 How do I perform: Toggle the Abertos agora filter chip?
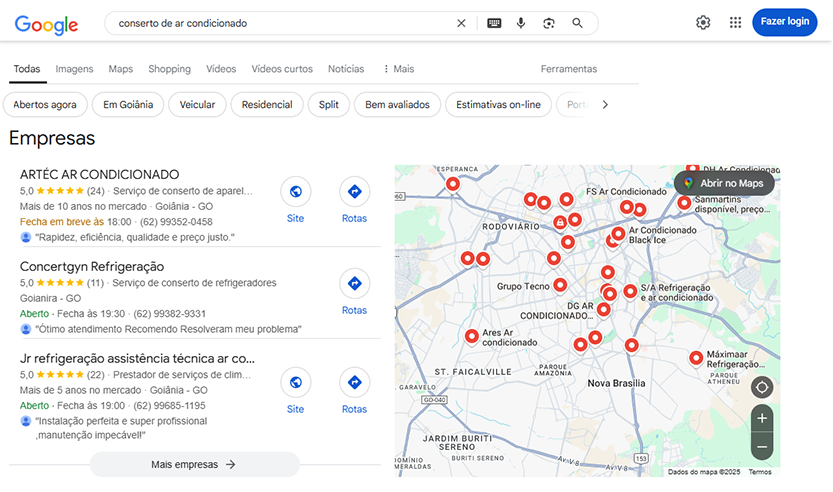click(45, 105)
